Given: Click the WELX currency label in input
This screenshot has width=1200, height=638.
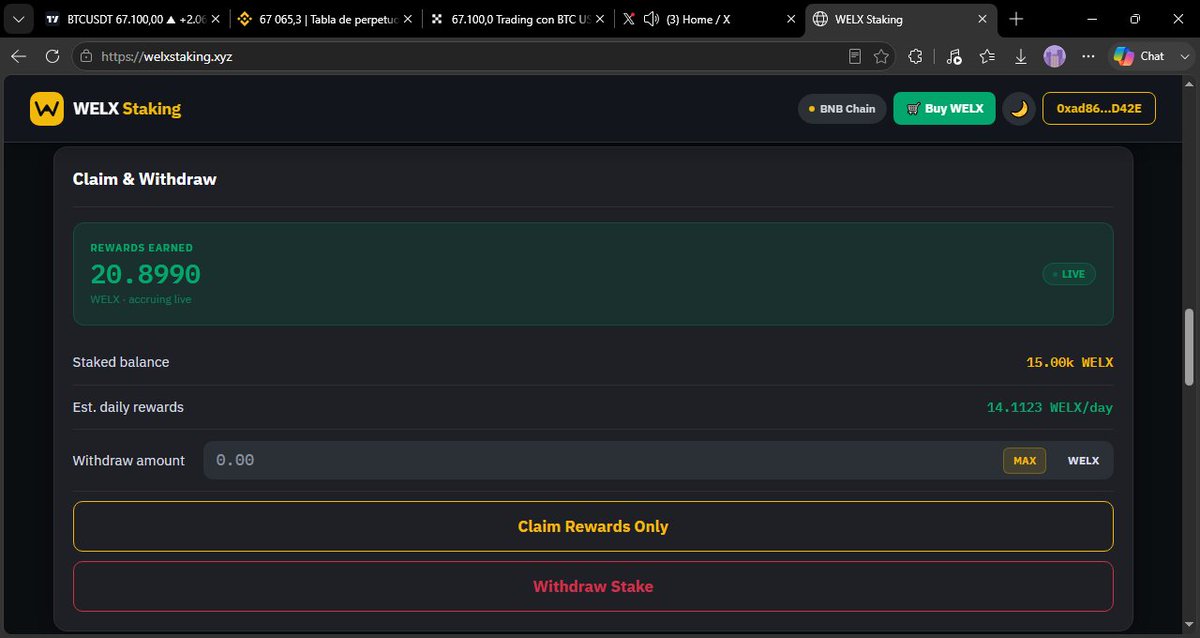Looking at the screenshot, I should click(x=1083, y=460).
